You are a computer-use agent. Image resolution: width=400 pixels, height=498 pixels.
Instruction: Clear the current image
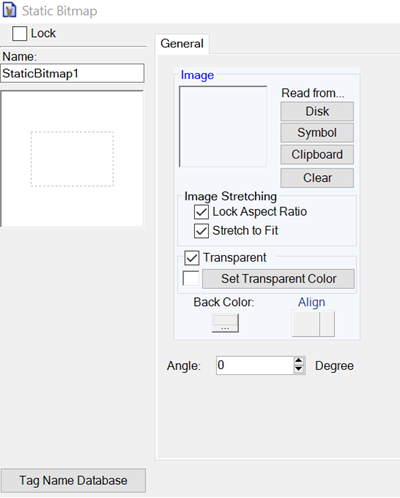(317, 178)
